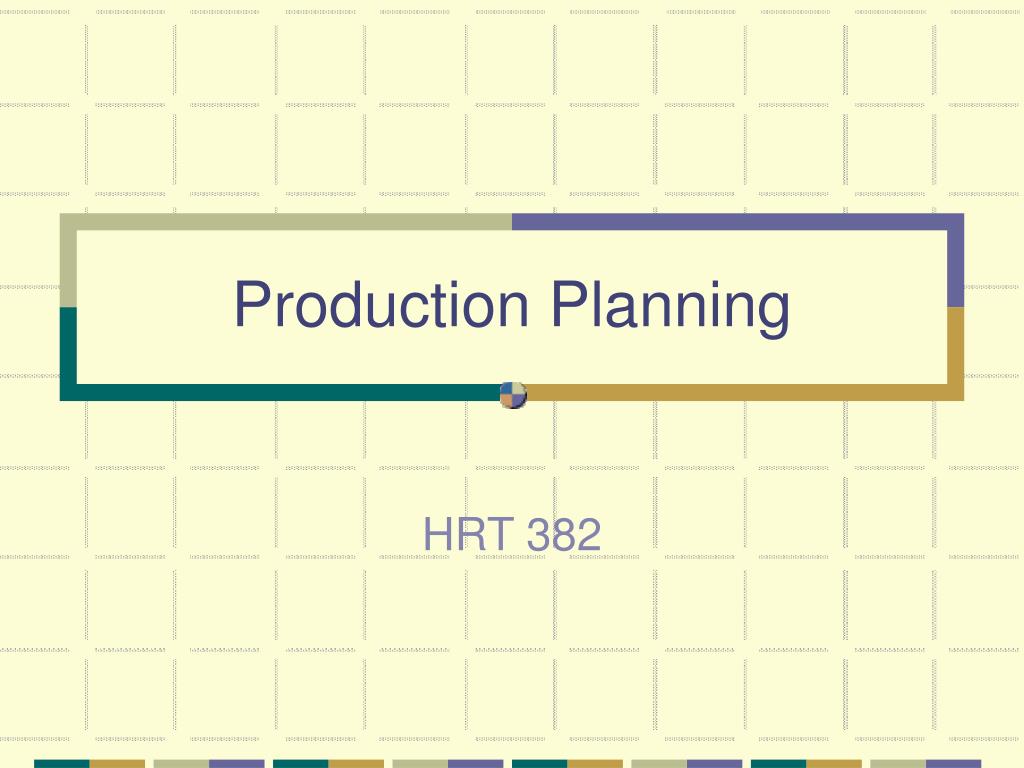Click the purple top border of the title frame
Image resolution: width=1024 pixels, height=768 pixels.
[x=738, y=221]
